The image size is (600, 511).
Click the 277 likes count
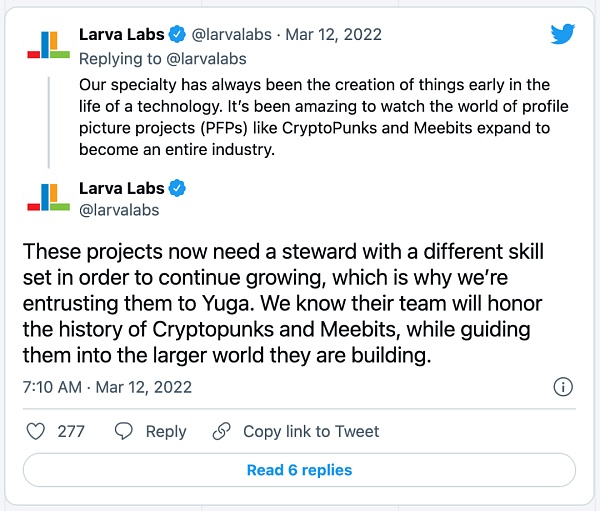point(71,431)
